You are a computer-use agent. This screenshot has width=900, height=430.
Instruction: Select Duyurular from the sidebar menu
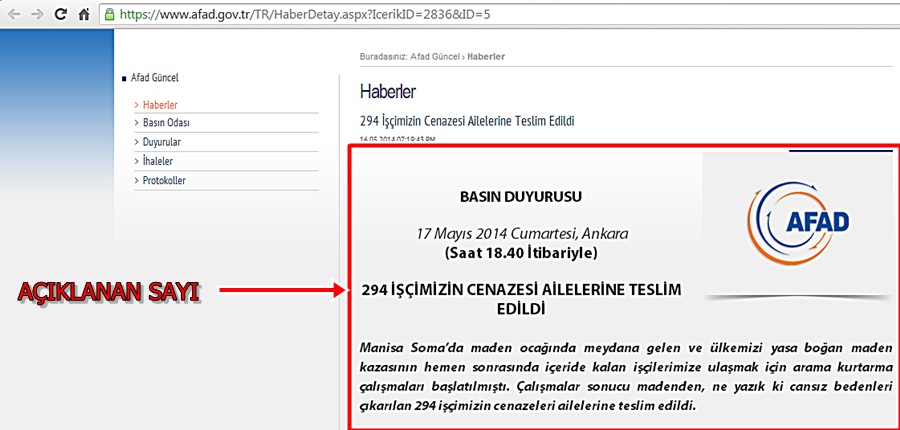click(162, 142)
